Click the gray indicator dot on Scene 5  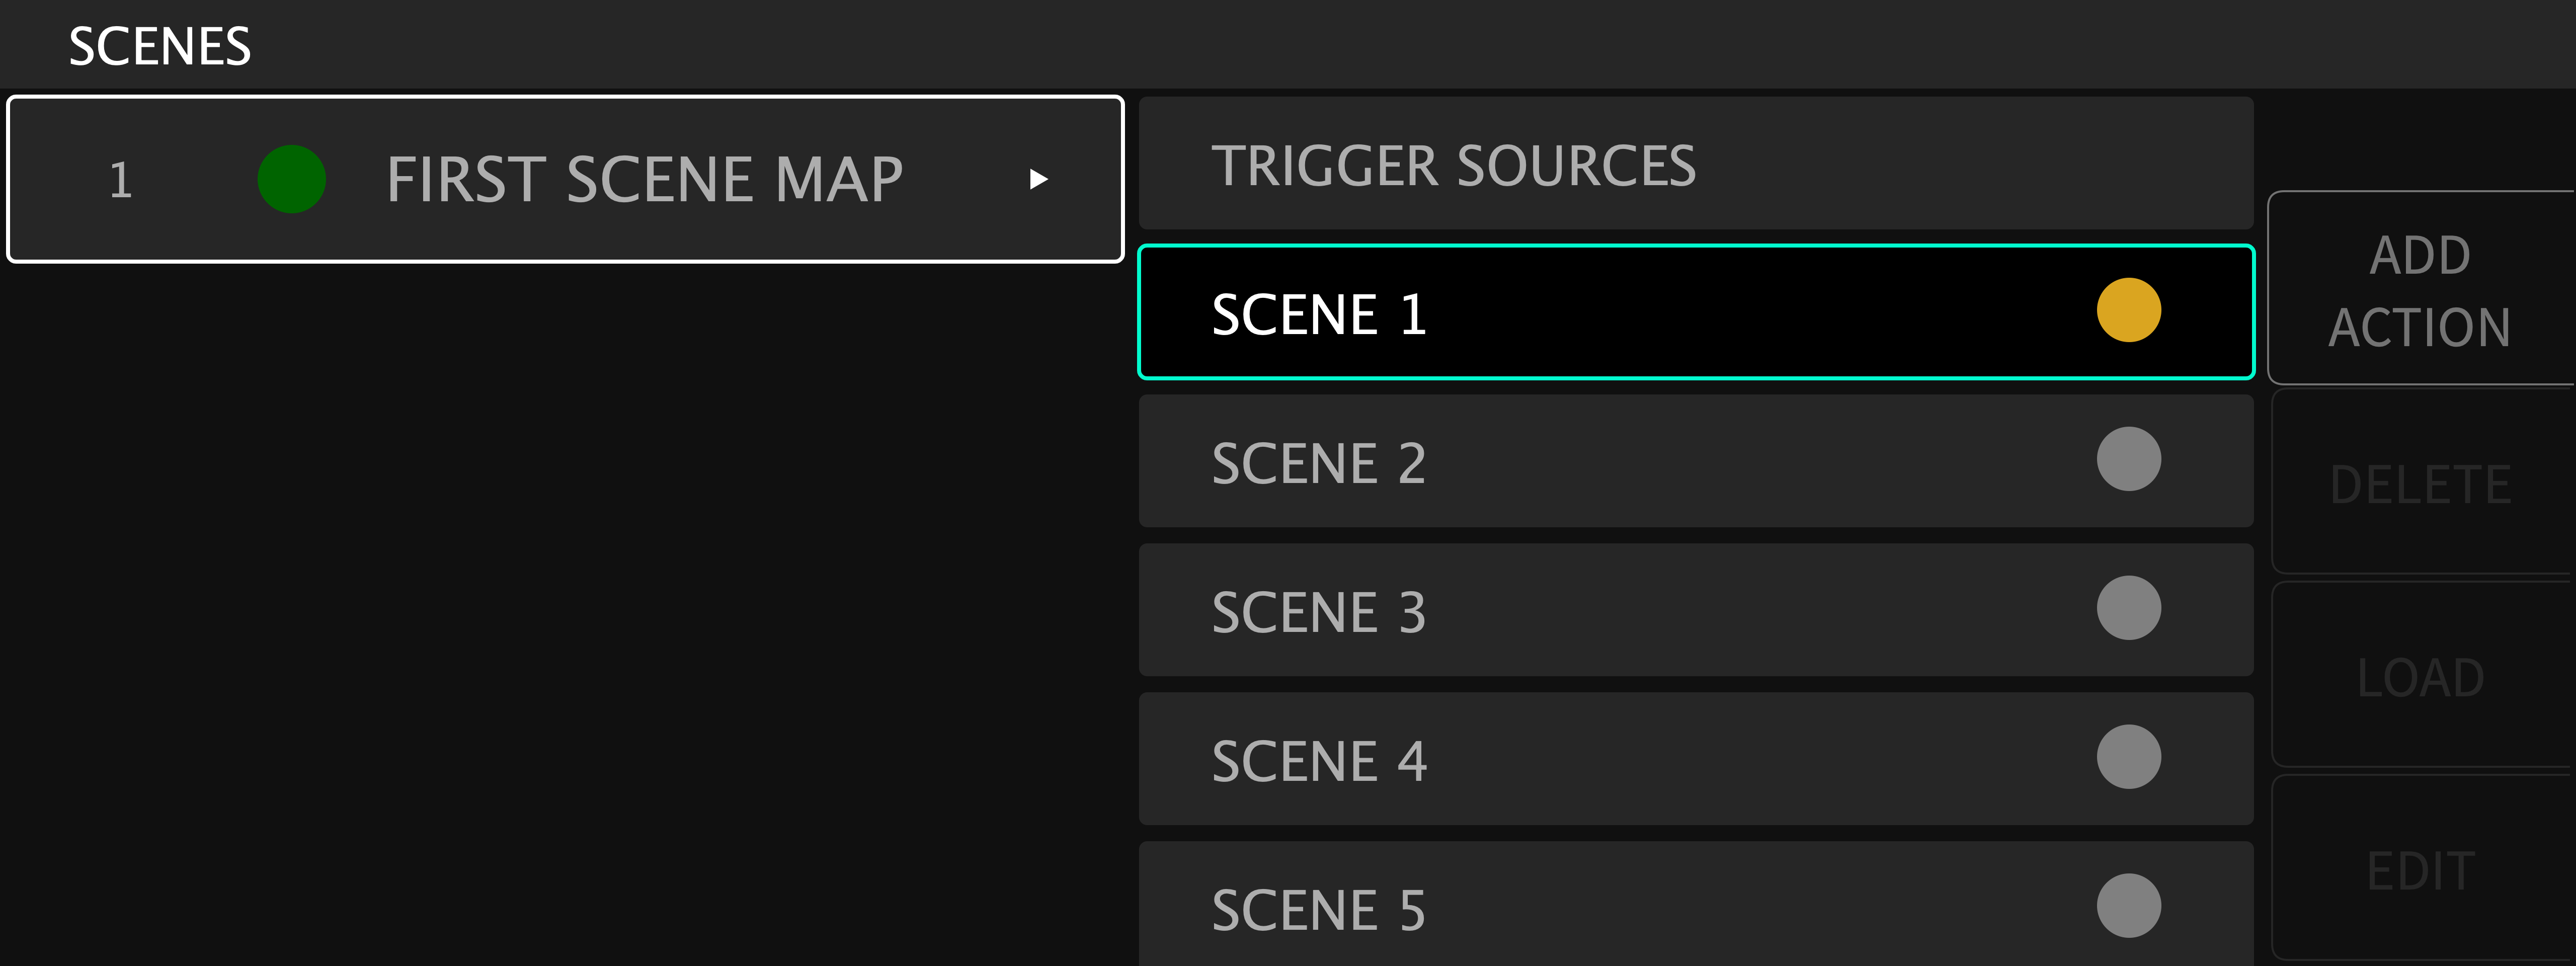tap(2128, 906)
